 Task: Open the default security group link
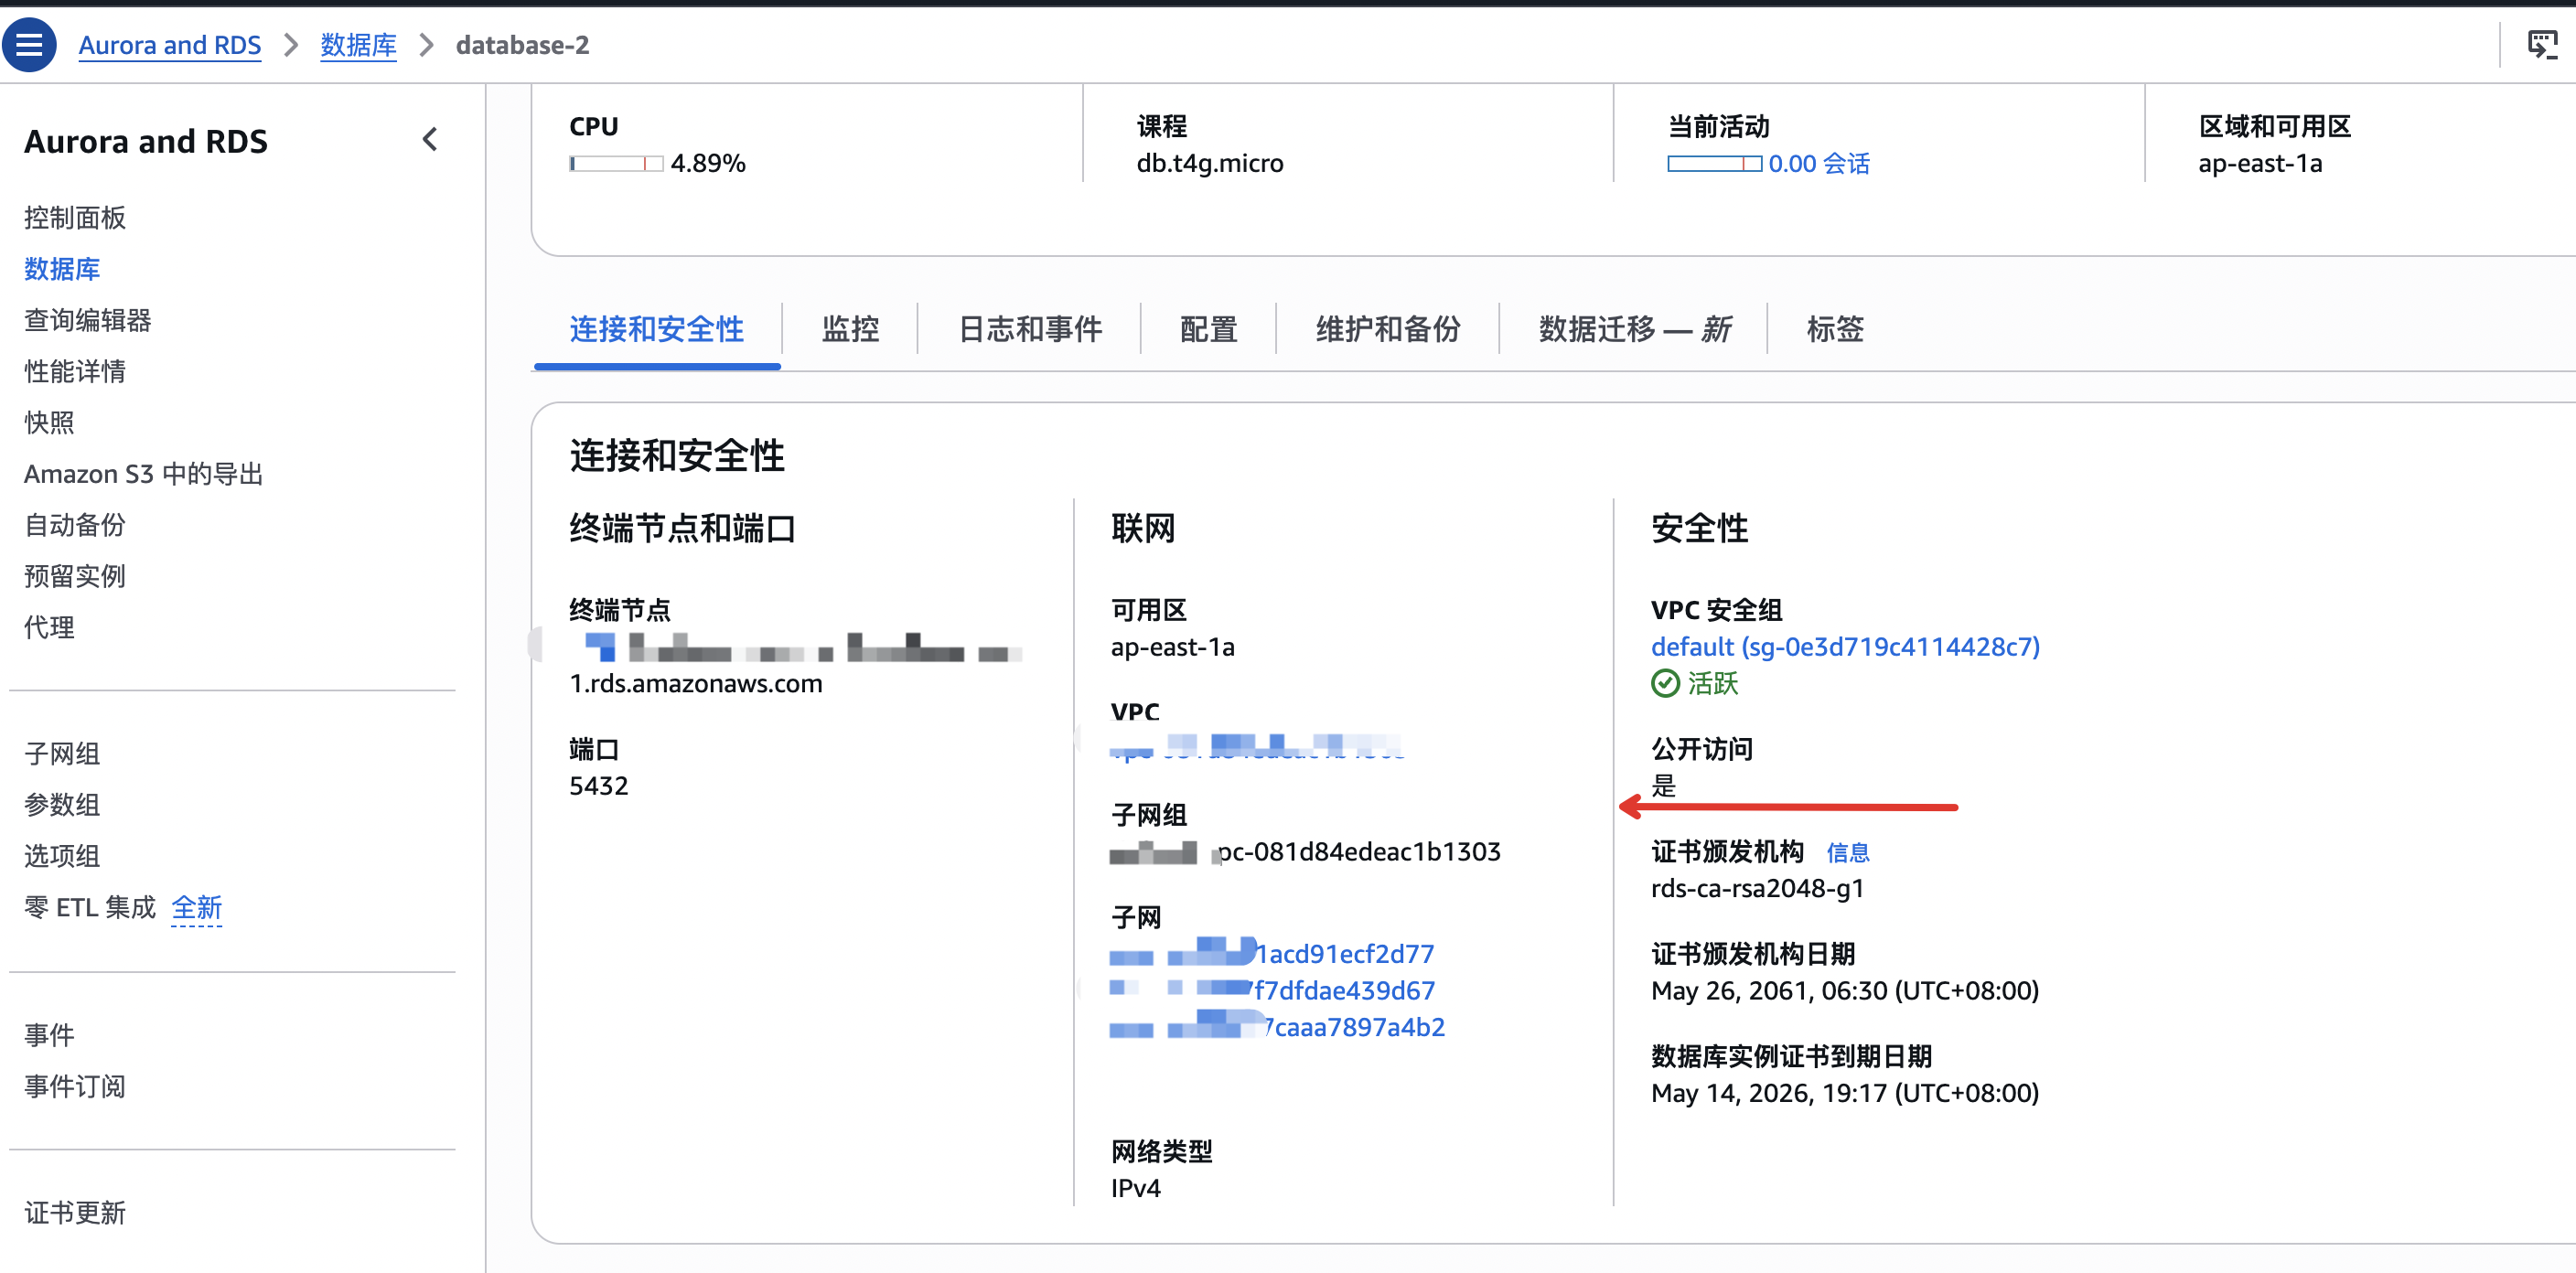pyautogui.click(x=1845, y=647)
